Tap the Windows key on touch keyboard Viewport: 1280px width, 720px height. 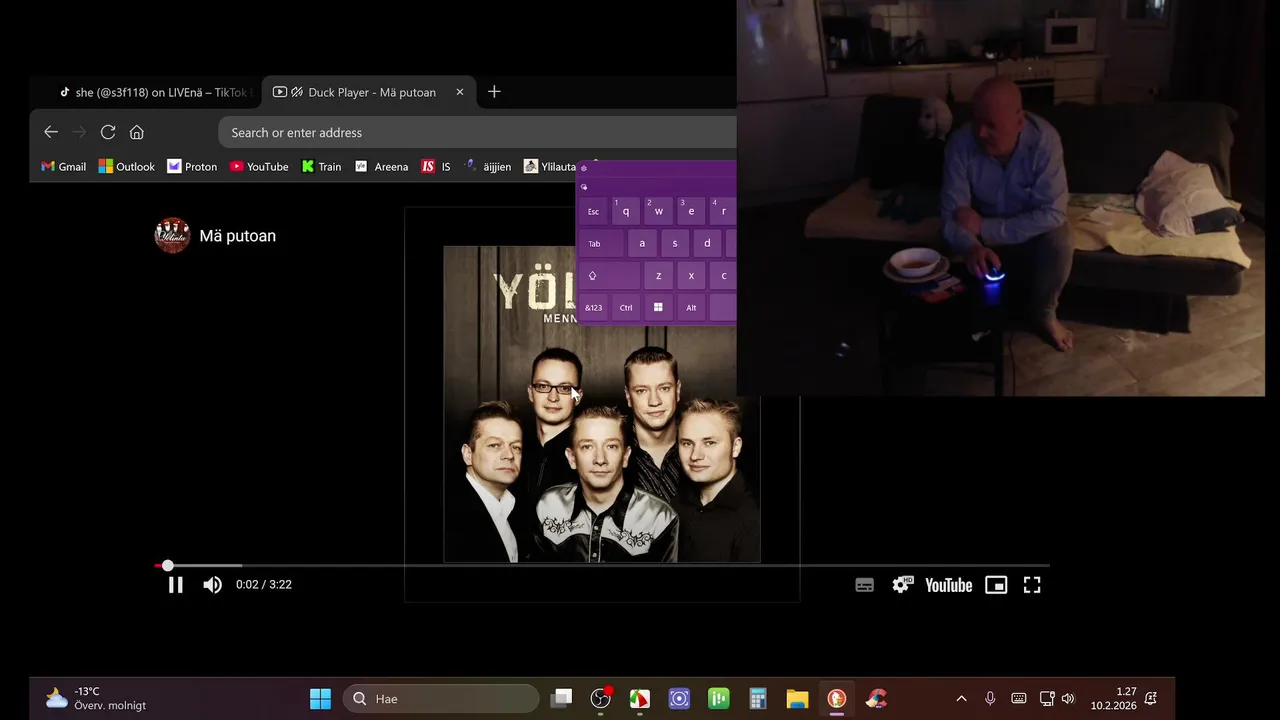point(658,307)
